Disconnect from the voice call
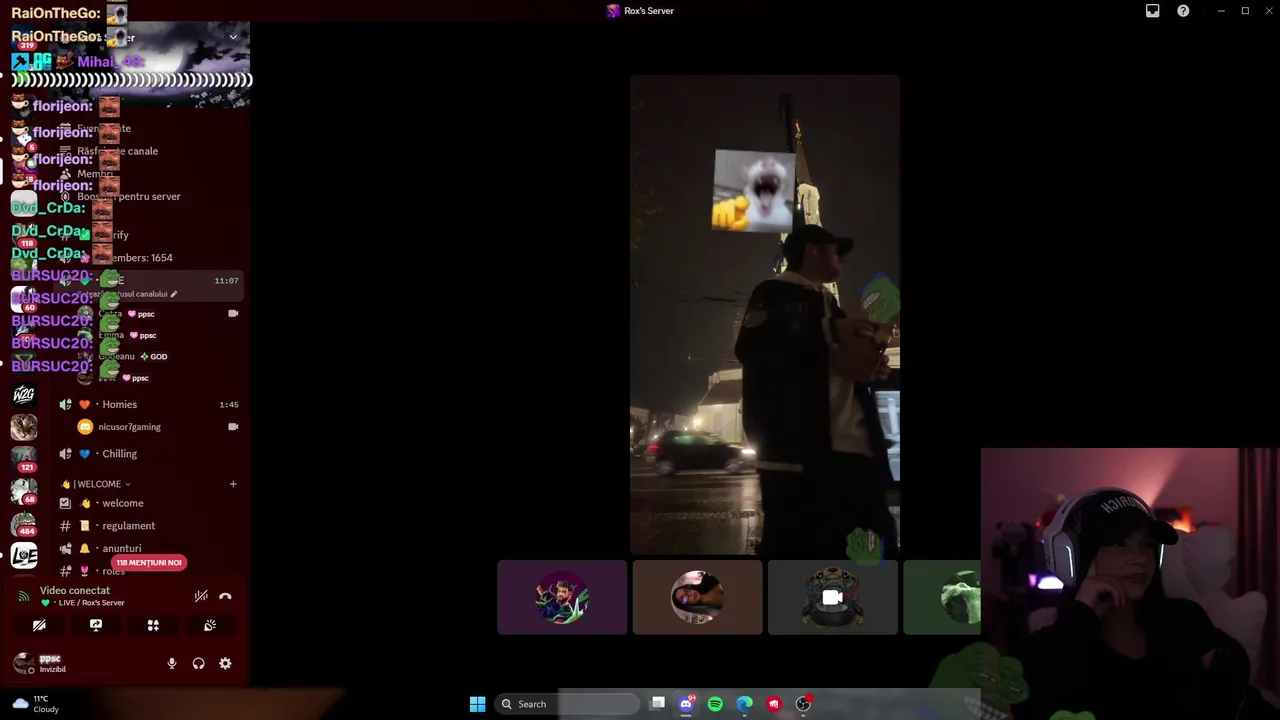Screen dimensions: 1280x720 [225, 596]
